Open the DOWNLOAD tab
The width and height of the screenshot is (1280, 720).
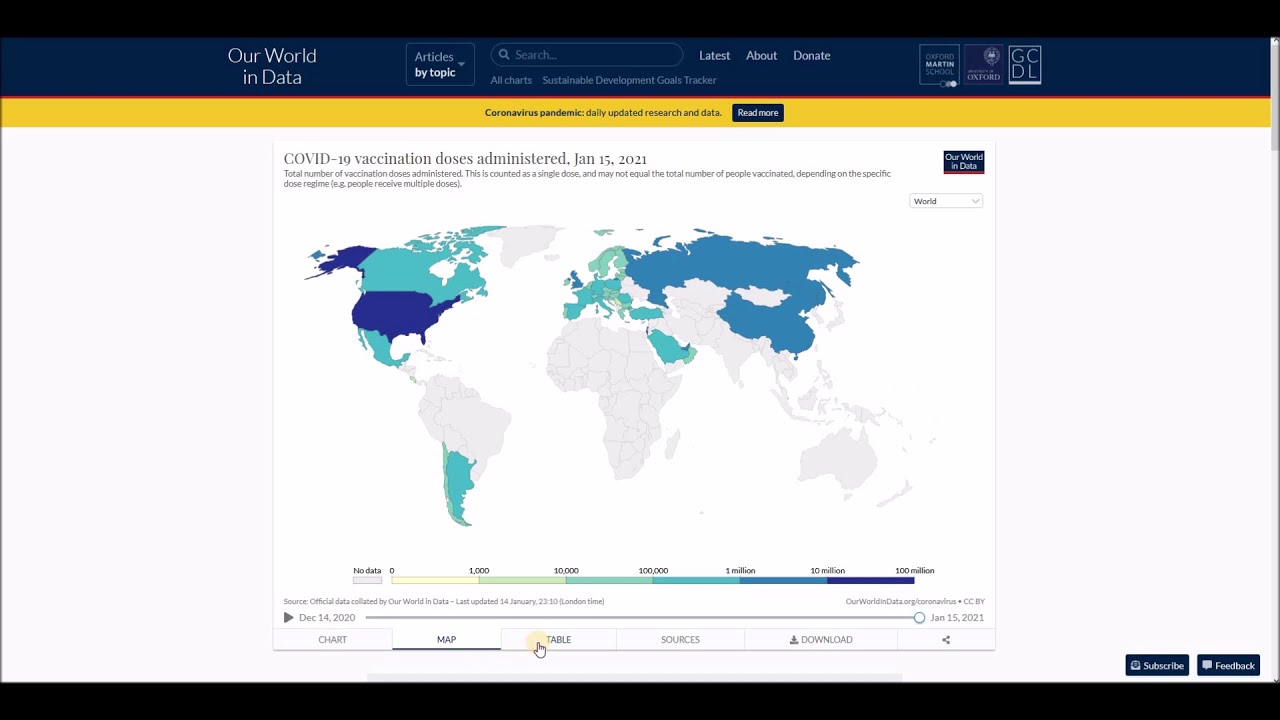pyautogui.click(x=821, y=640)
